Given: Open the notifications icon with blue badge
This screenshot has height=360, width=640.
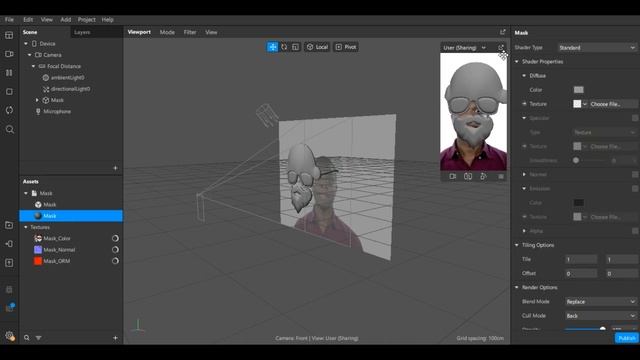Looking at the screenshot, I should [9, 307].
